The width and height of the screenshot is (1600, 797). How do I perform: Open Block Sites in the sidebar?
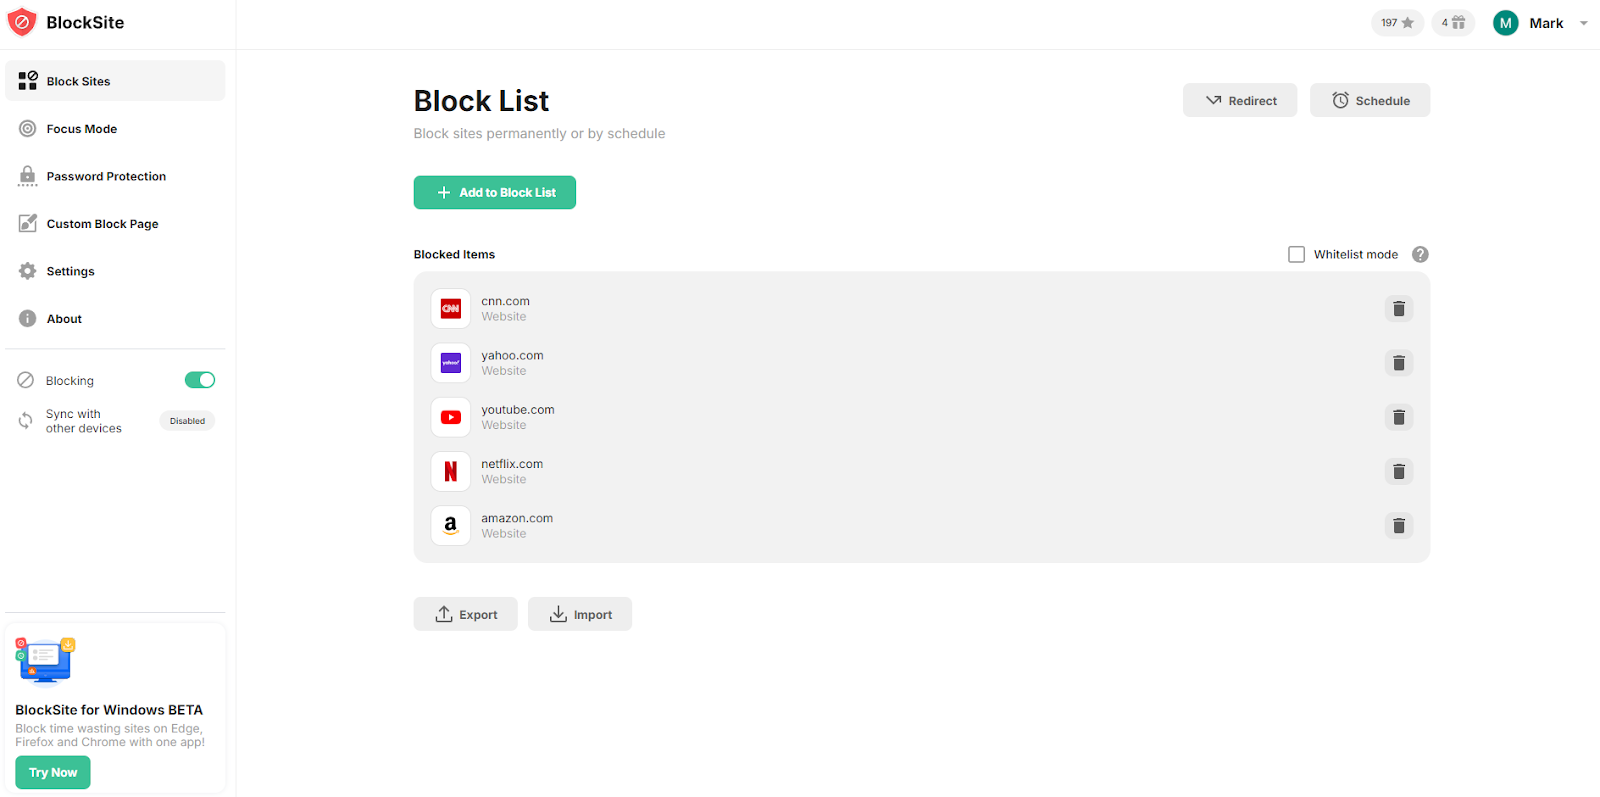(x=115, y=81)
